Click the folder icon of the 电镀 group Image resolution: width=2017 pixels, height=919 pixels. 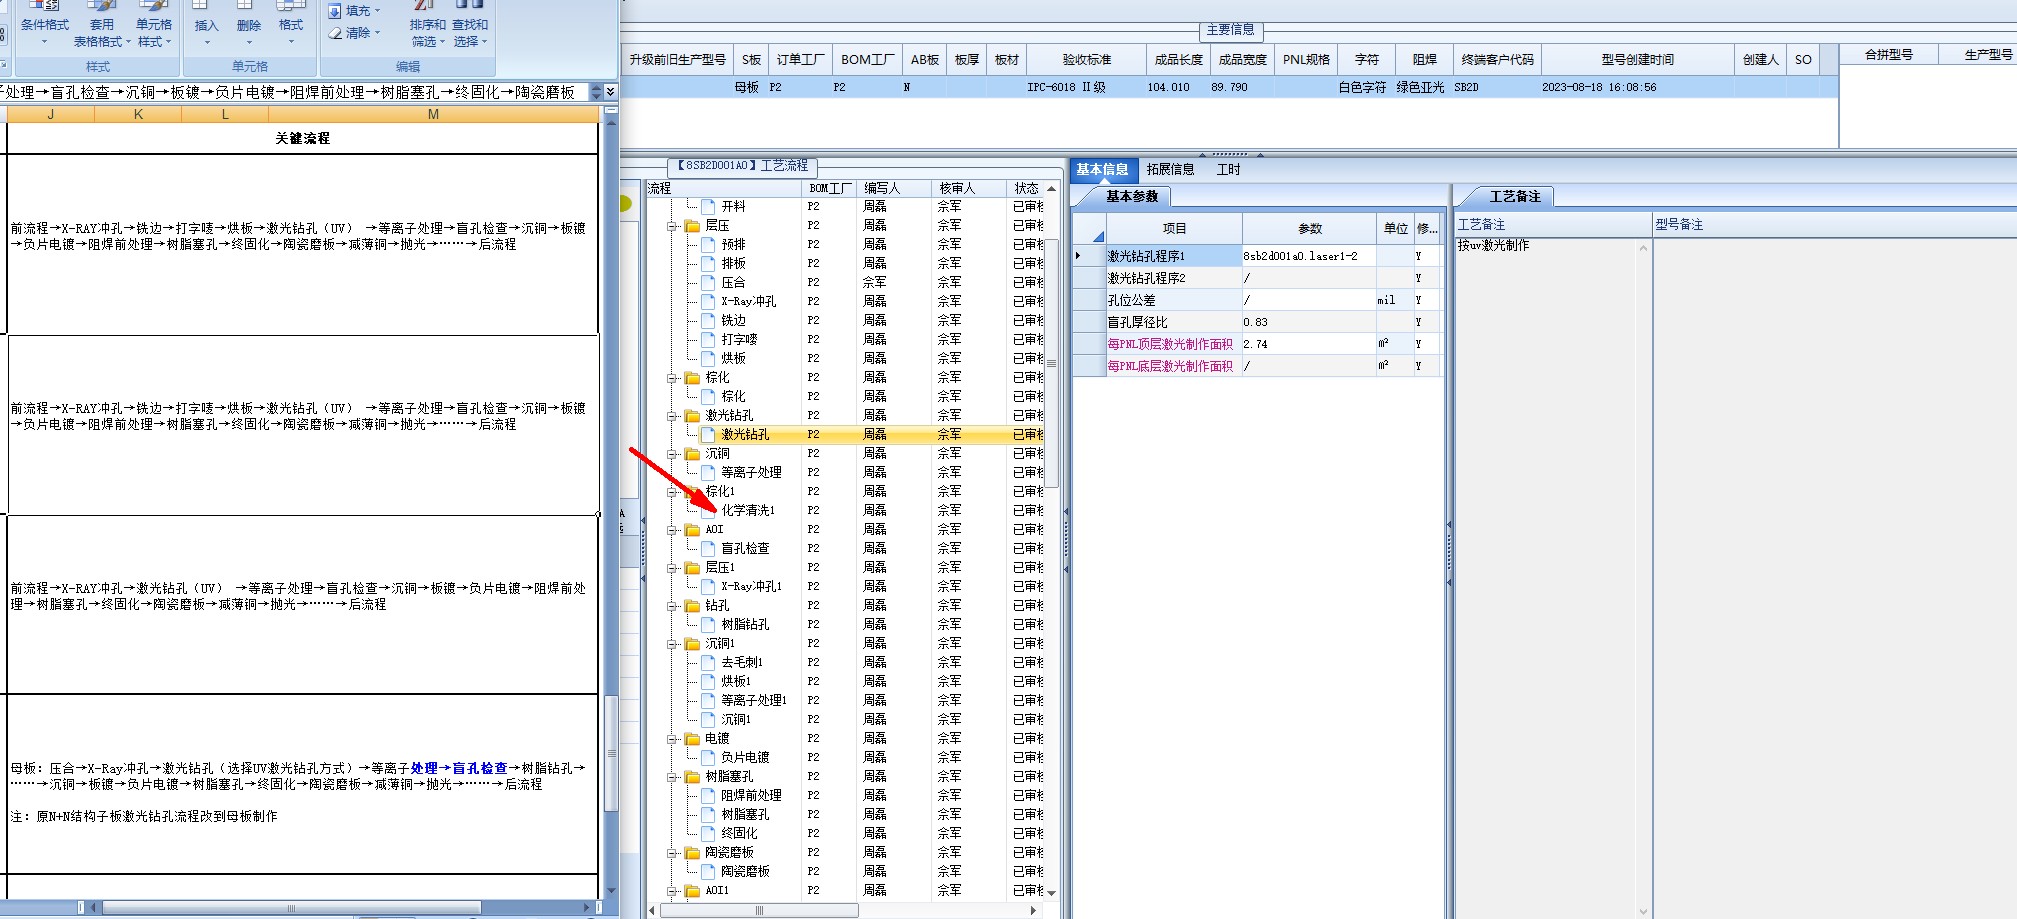tap(692, 738)
